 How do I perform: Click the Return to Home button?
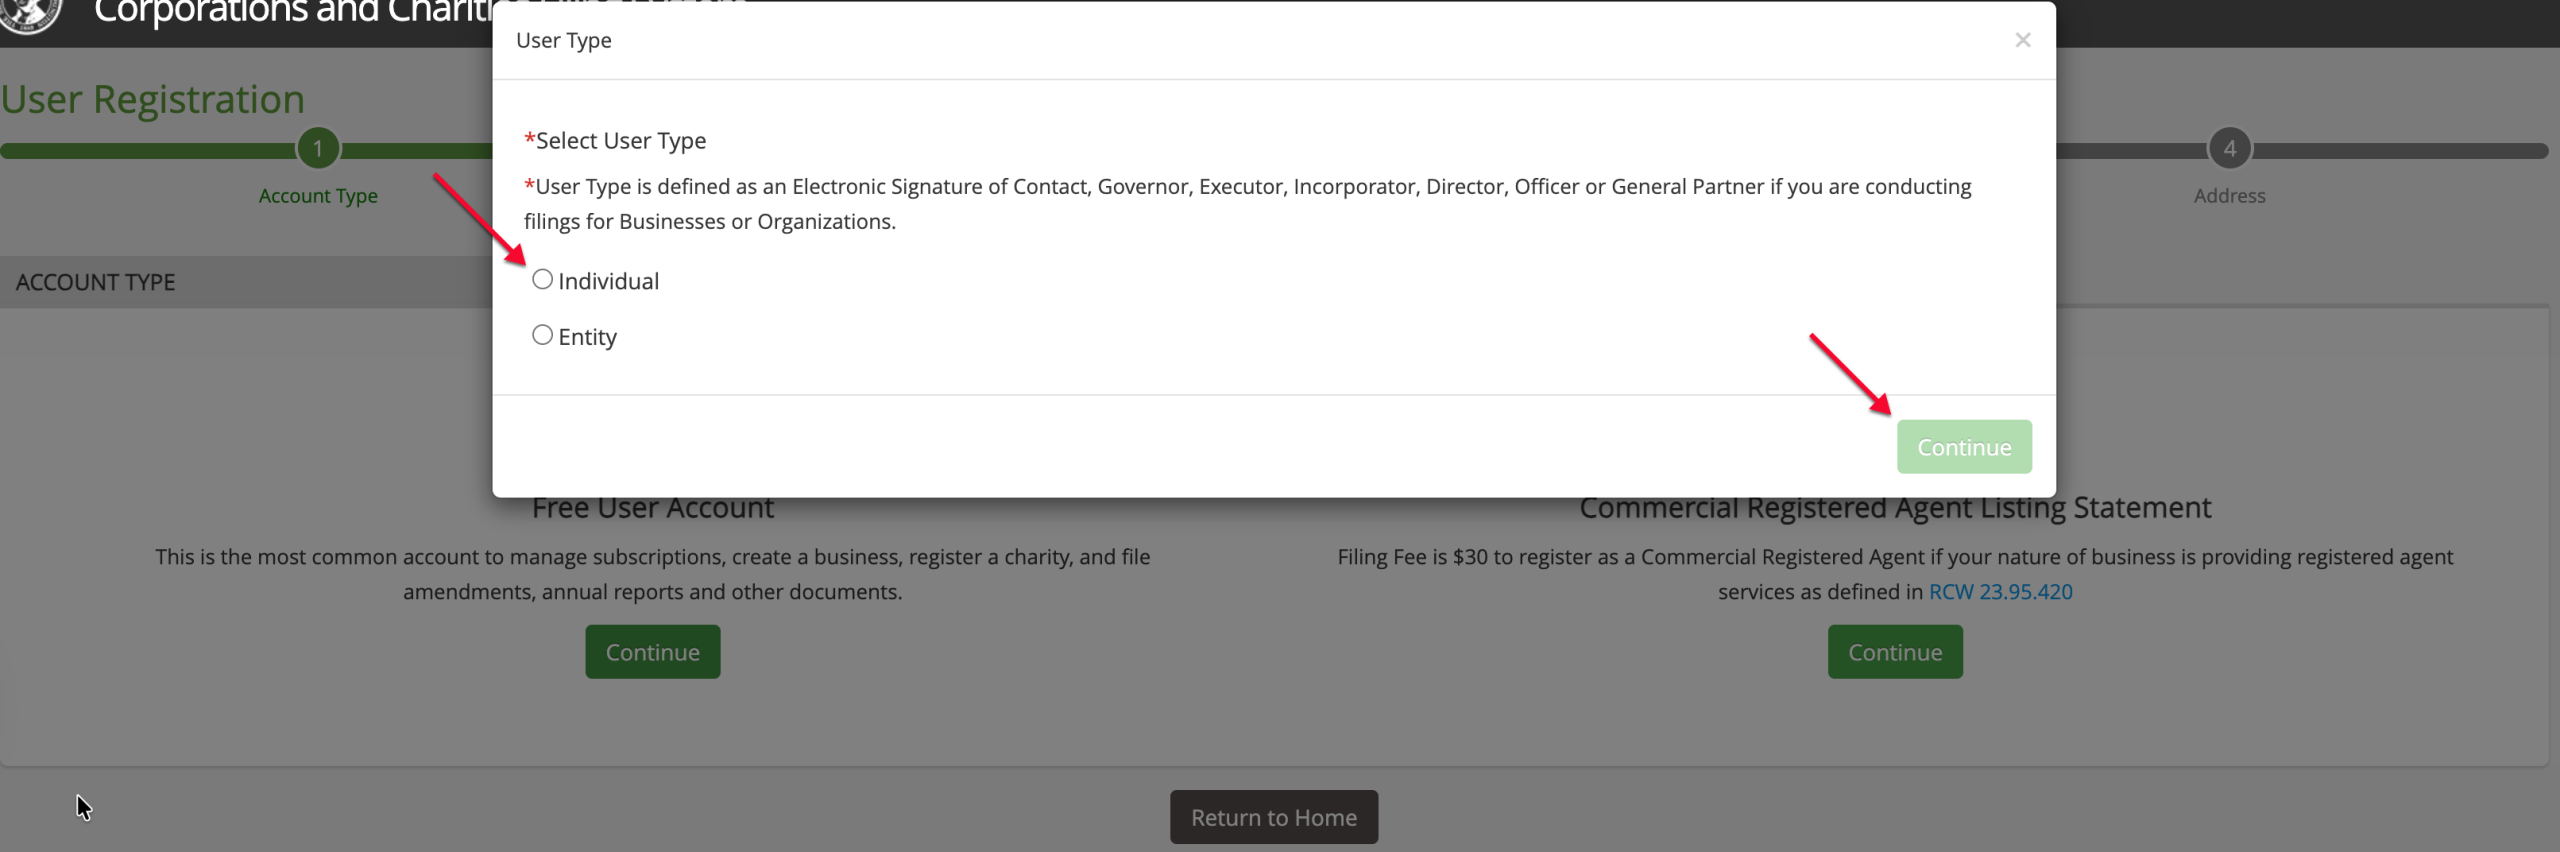click(1273, 817)
